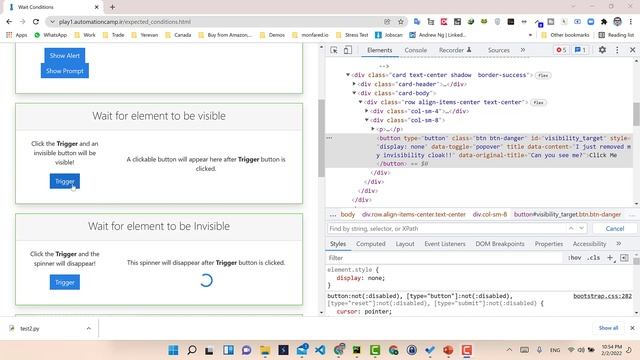Open the test2.py download options chevron
This screenshot has width=640, height=360.
(x=89, y=328)
